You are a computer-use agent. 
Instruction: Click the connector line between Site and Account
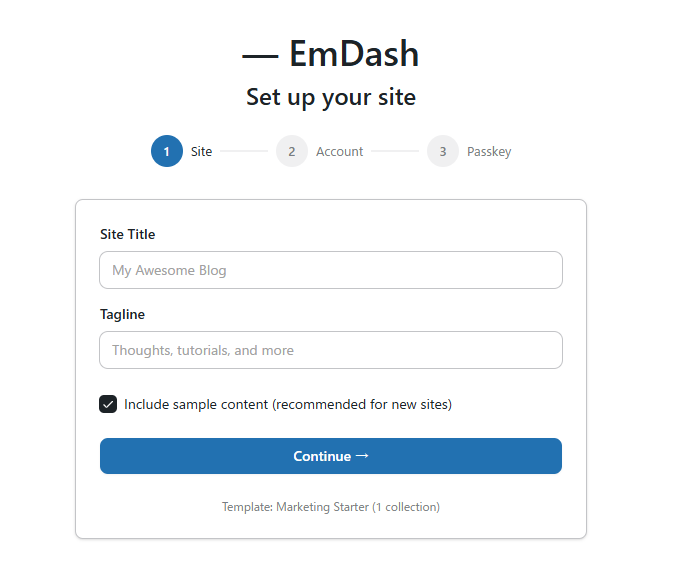tap(244, 151)
